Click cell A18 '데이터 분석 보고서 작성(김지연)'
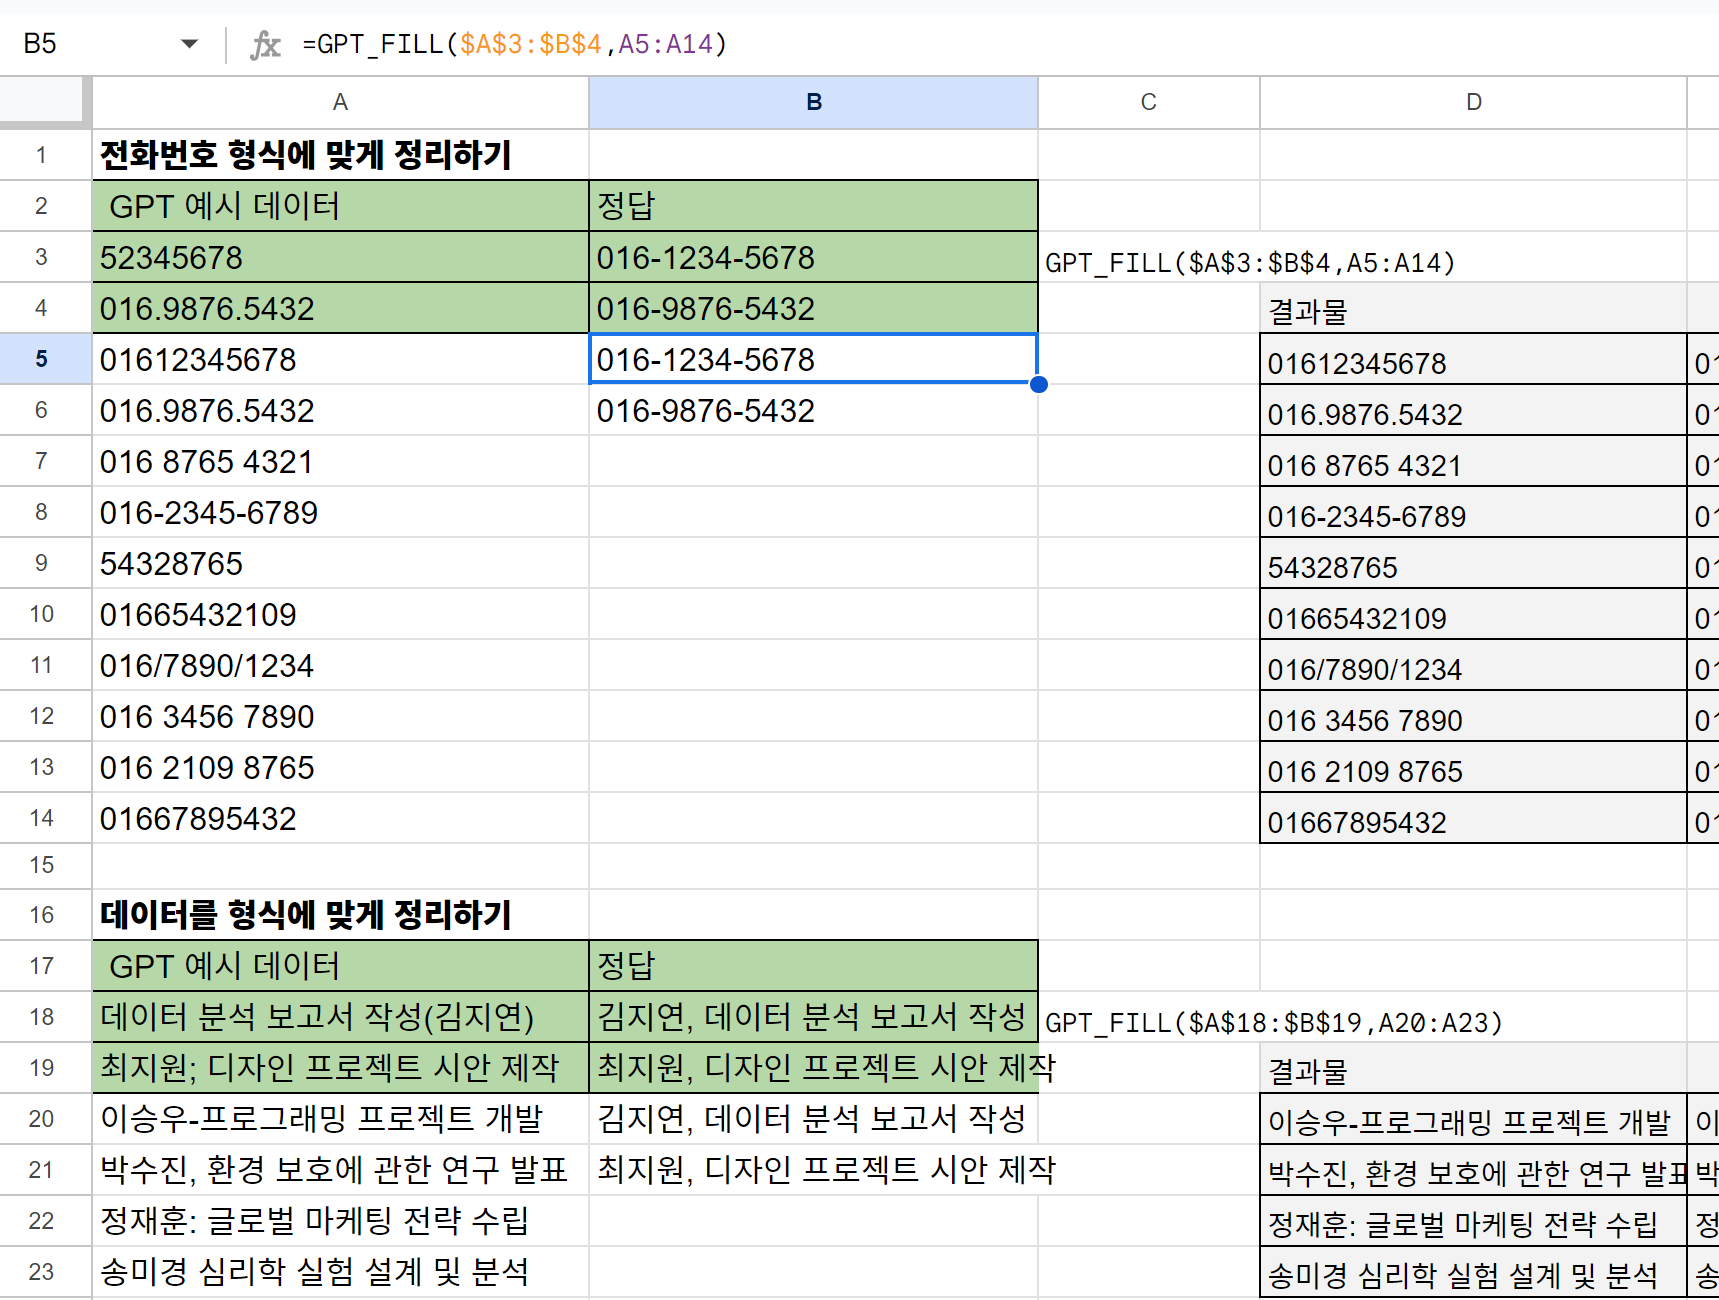The width and height of the screenshot is (1719, 1300). coord(340,1017)
